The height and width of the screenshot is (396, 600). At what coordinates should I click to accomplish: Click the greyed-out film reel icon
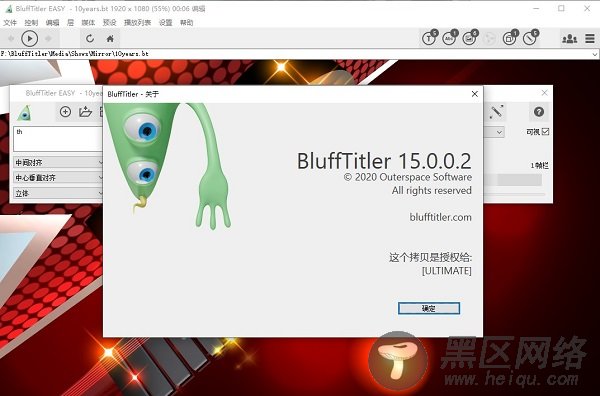(x=489, y=38)
